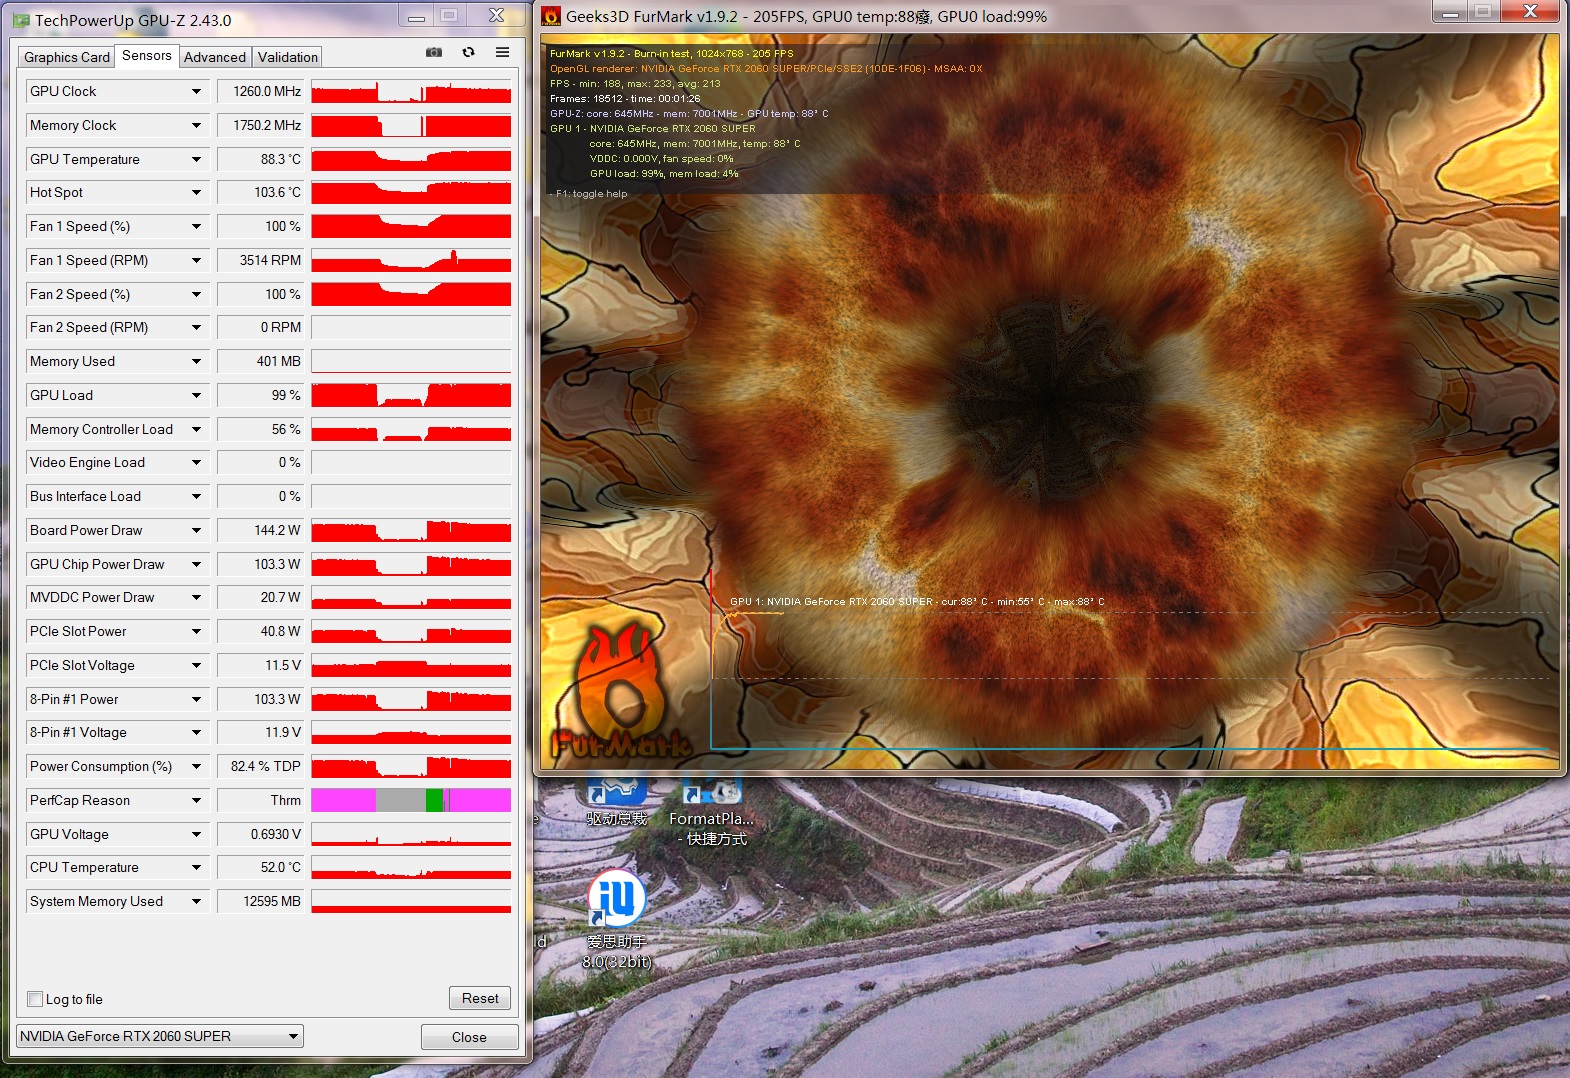Click the Power Consumption value 82.4 % TDP
The width and height of the screenshot is (1570, 1078).
(x=260, y=766)
